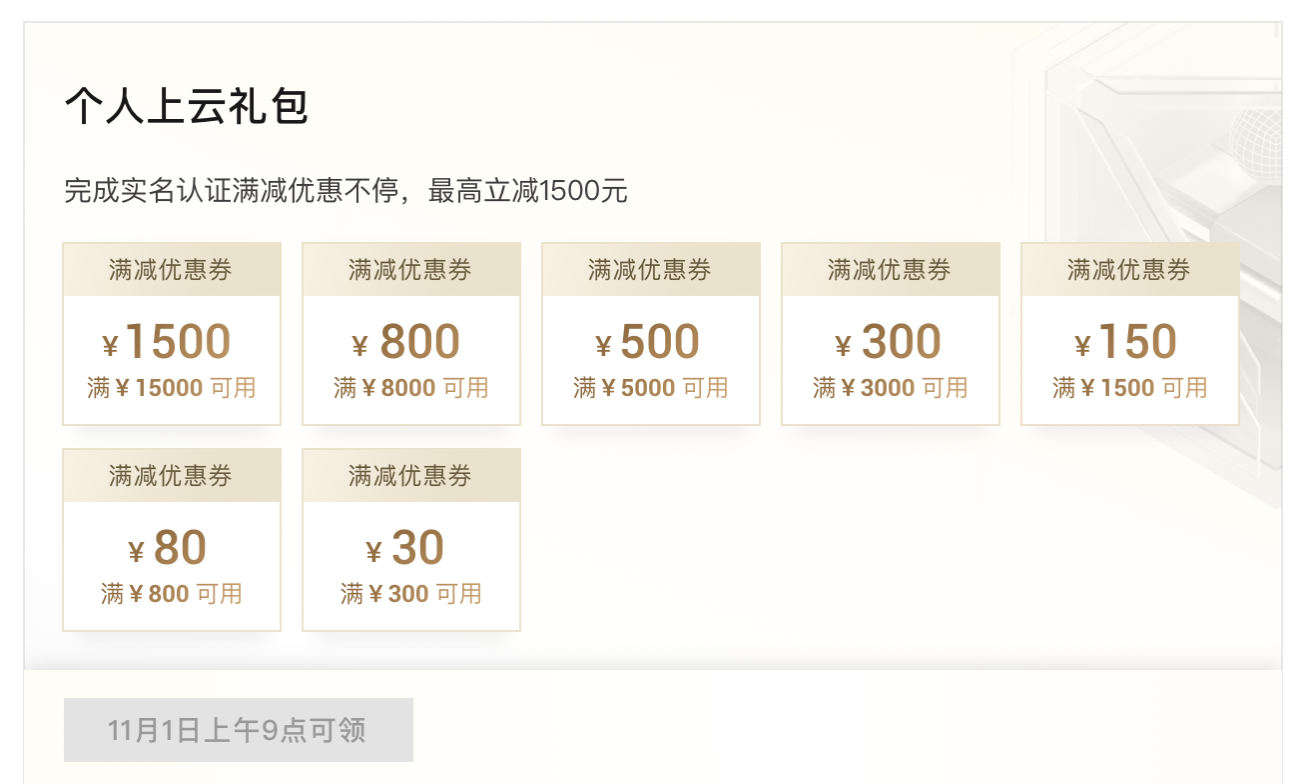Viewport: 1304px width, 784px height.
Task: Select the ¥500 满减优惠券 coupon
Action: click(x=651, y=341)
